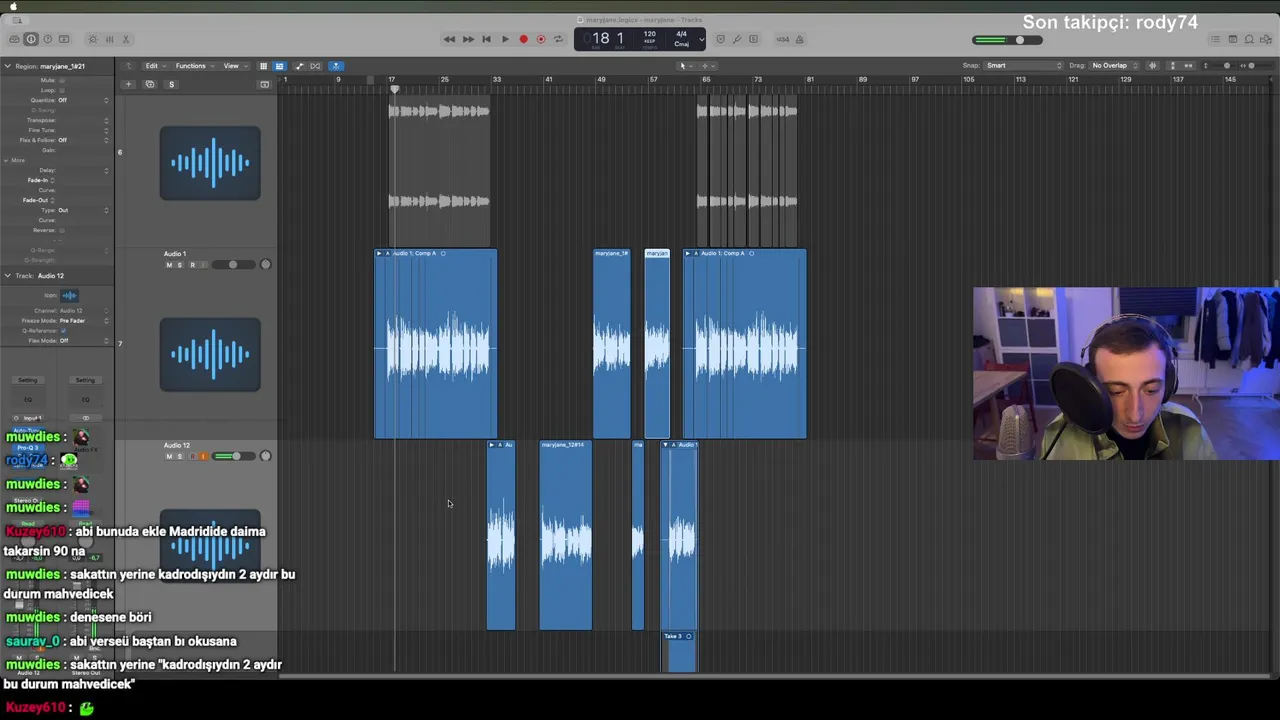Open the Snap Smart dropdown
1280x720 pixels.
click(x=1024, y=66)
